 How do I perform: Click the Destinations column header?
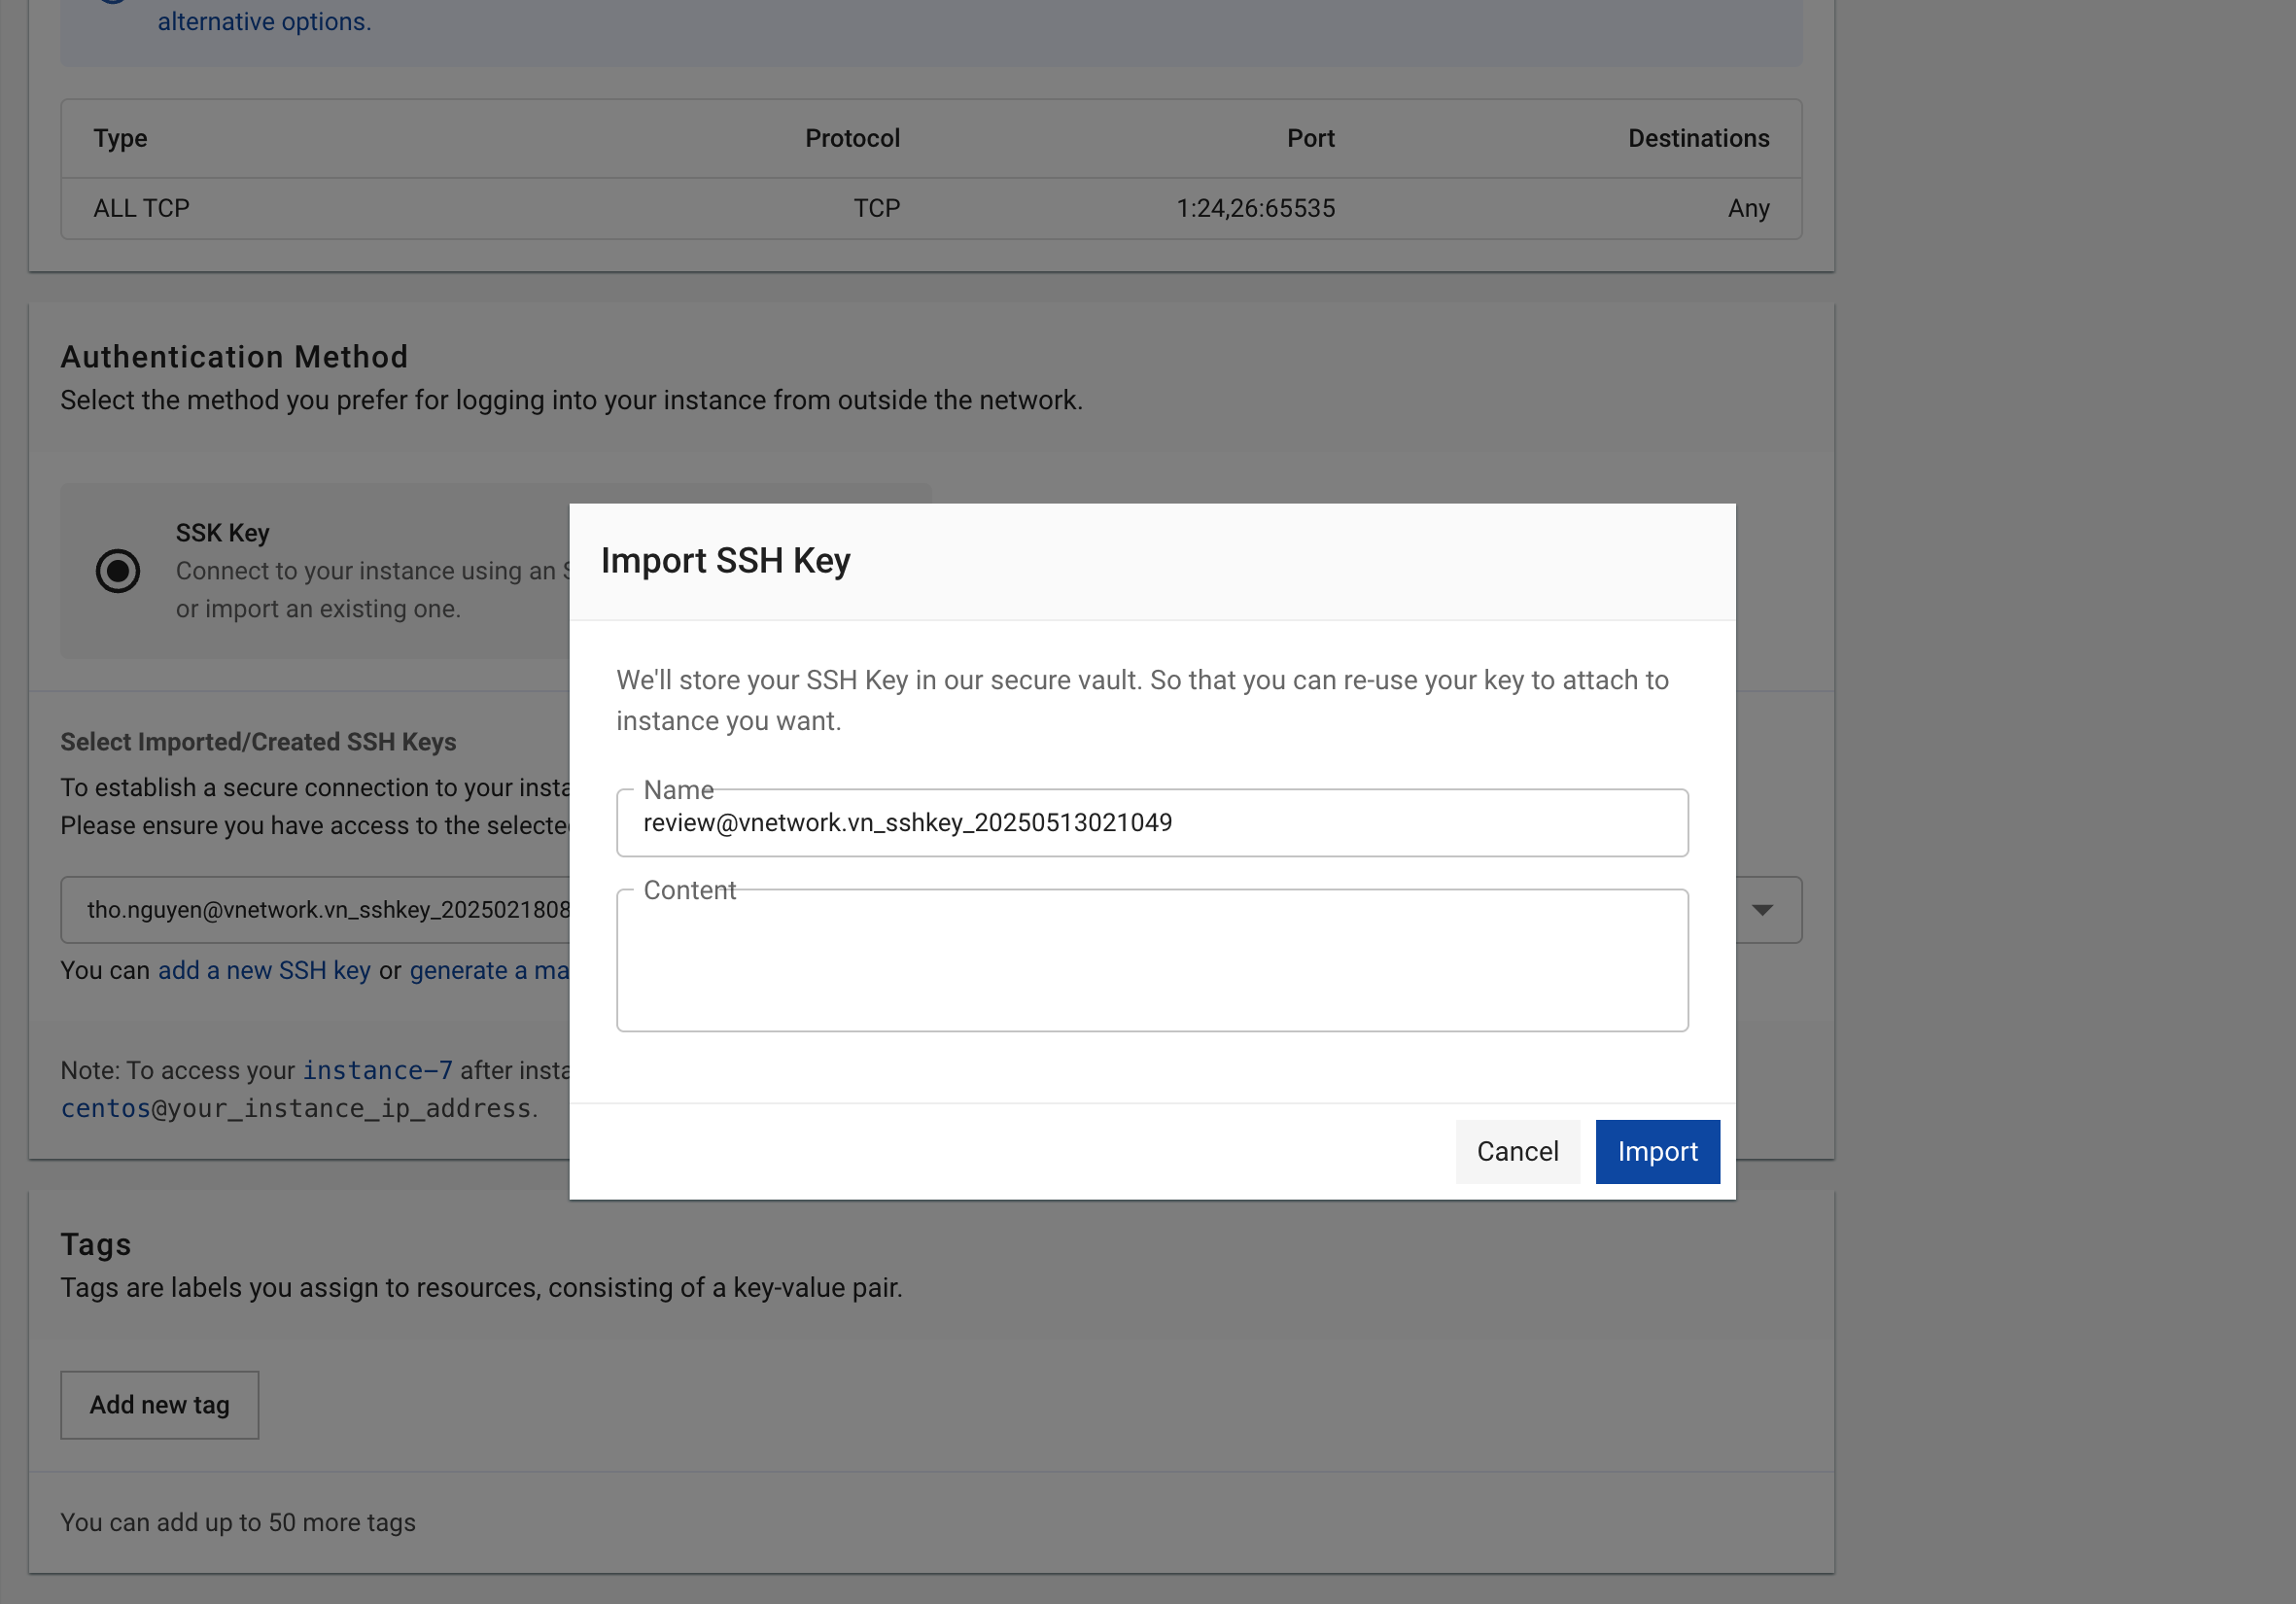(1698, 138)
